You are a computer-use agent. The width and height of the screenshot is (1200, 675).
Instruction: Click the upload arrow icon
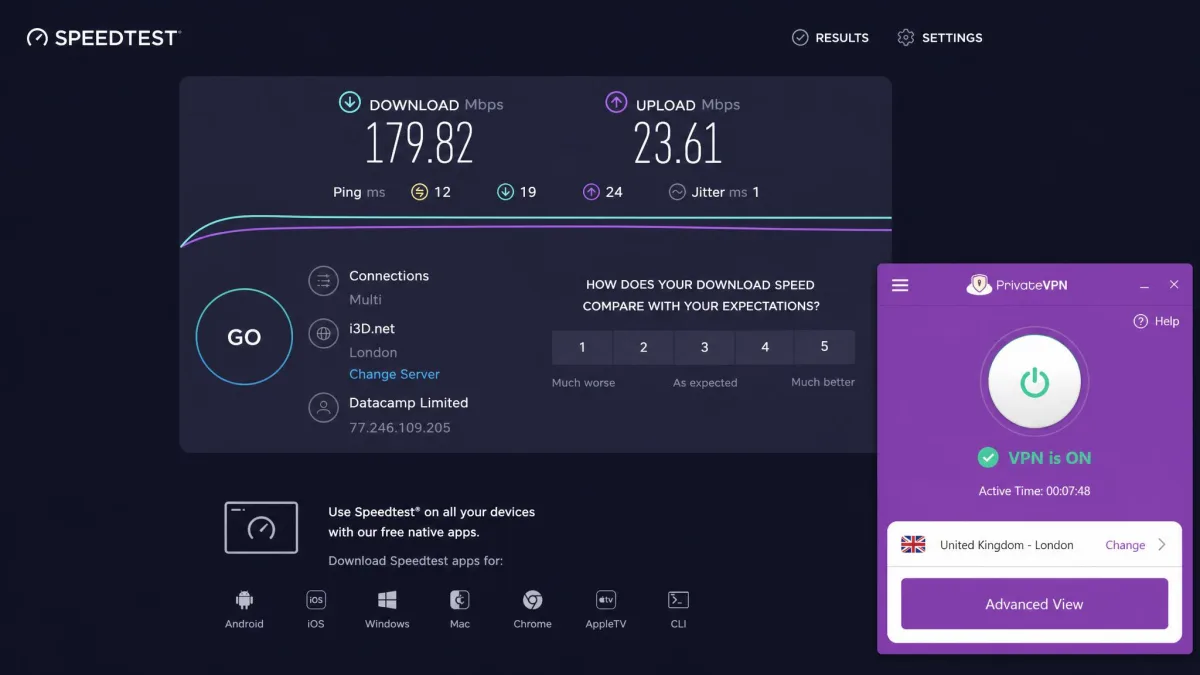pos(616,102)
